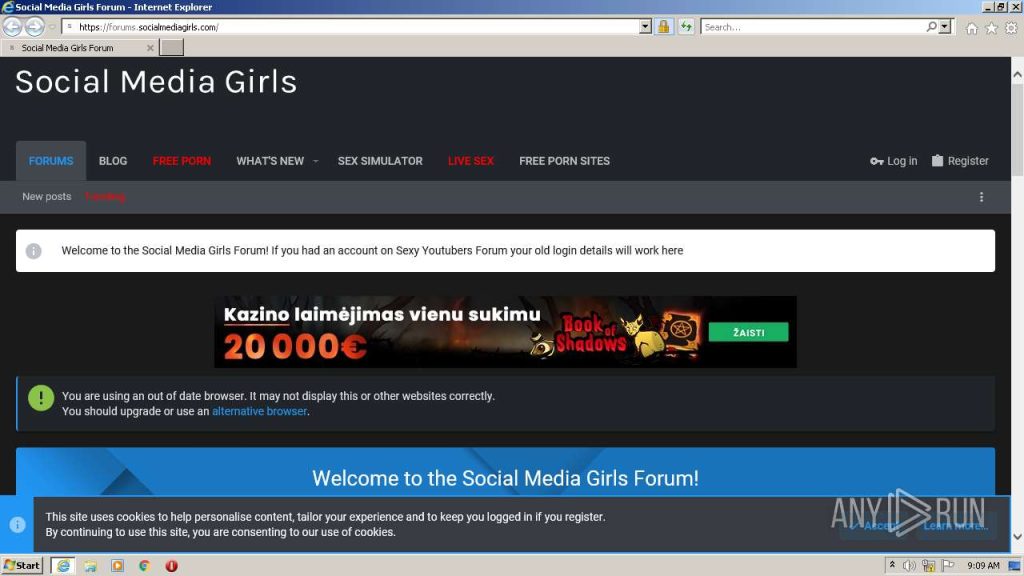Click the cookie notice info icon
Screen dimensions: 1024x576
coord(18,524)
